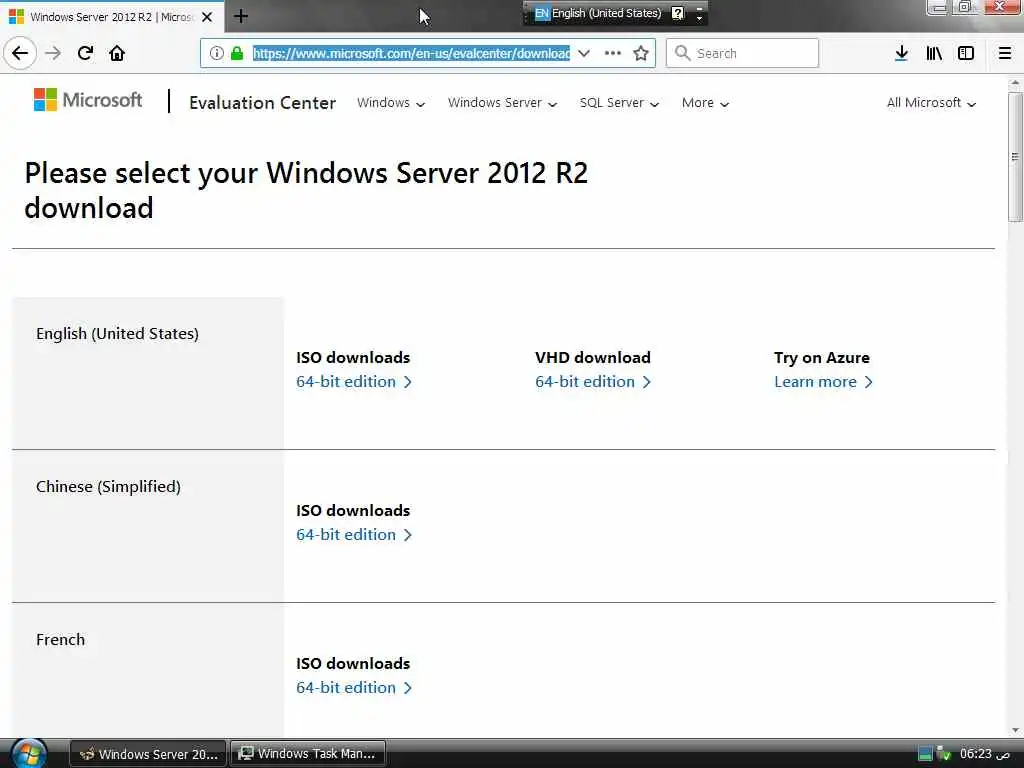This screenshot has width=1024, height=768.
Task: Open the page actions three-dot menu
Action: (x=613, y=53)
